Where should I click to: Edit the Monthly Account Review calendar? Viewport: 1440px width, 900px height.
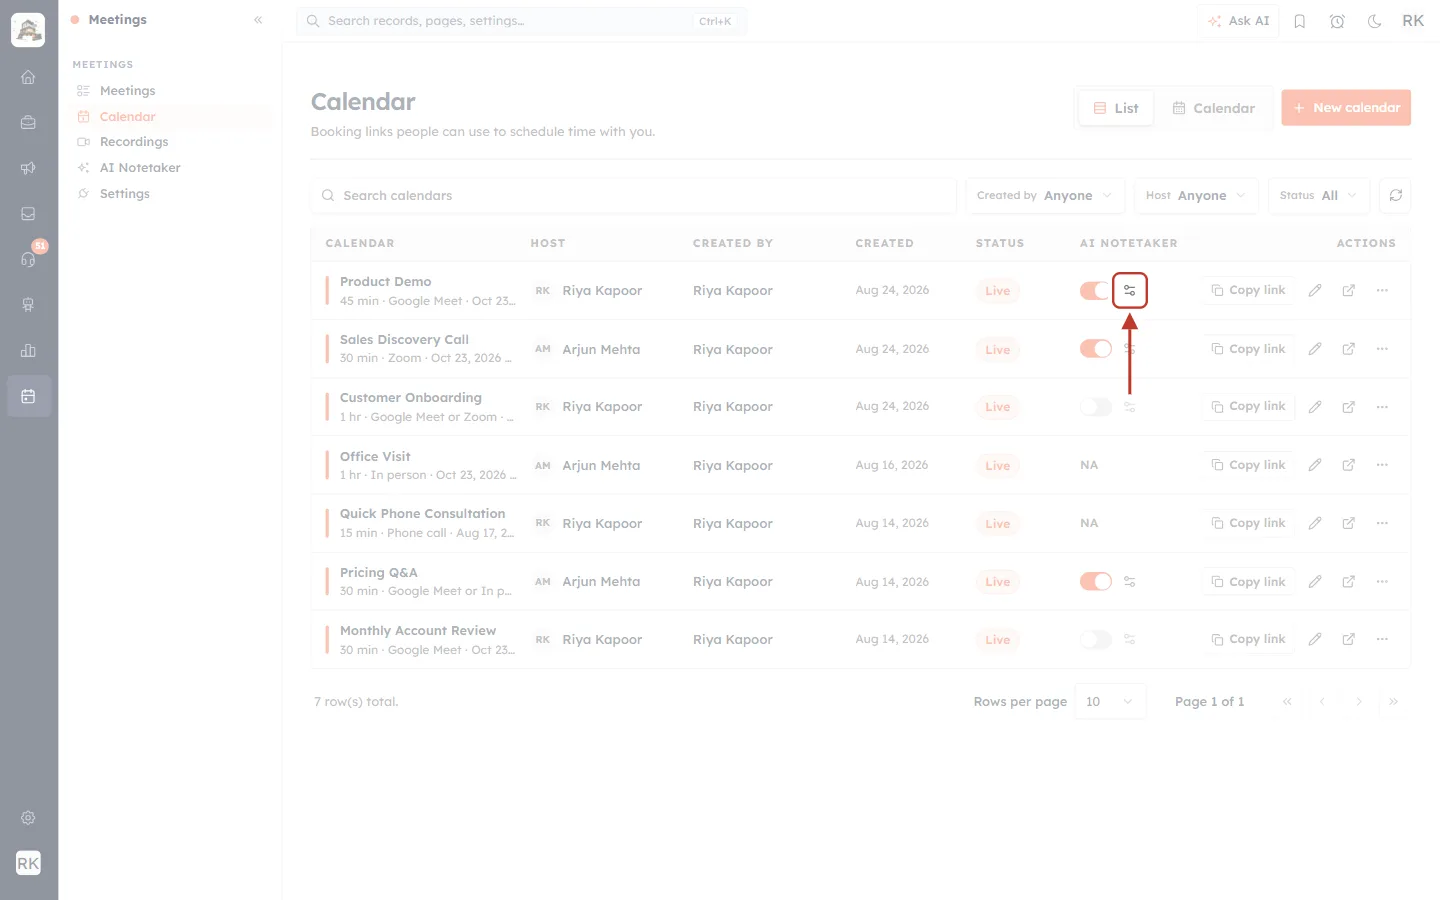pos(1315,640)
